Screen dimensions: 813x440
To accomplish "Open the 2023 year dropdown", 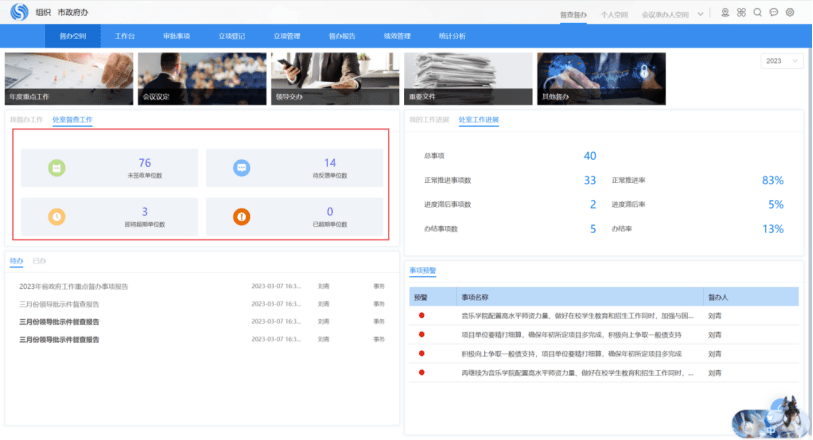I will click(x=781, y=61).
